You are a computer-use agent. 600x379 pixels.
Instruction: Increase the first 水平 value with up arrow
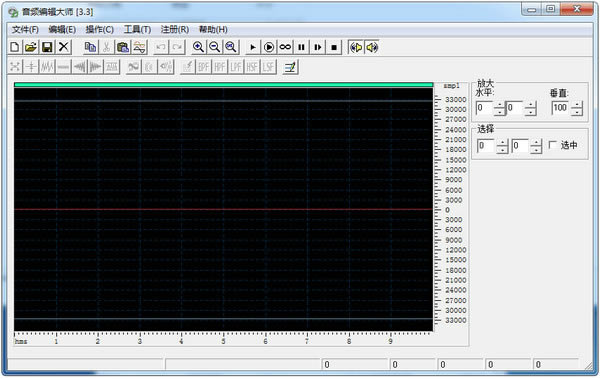tap(499, 105)
